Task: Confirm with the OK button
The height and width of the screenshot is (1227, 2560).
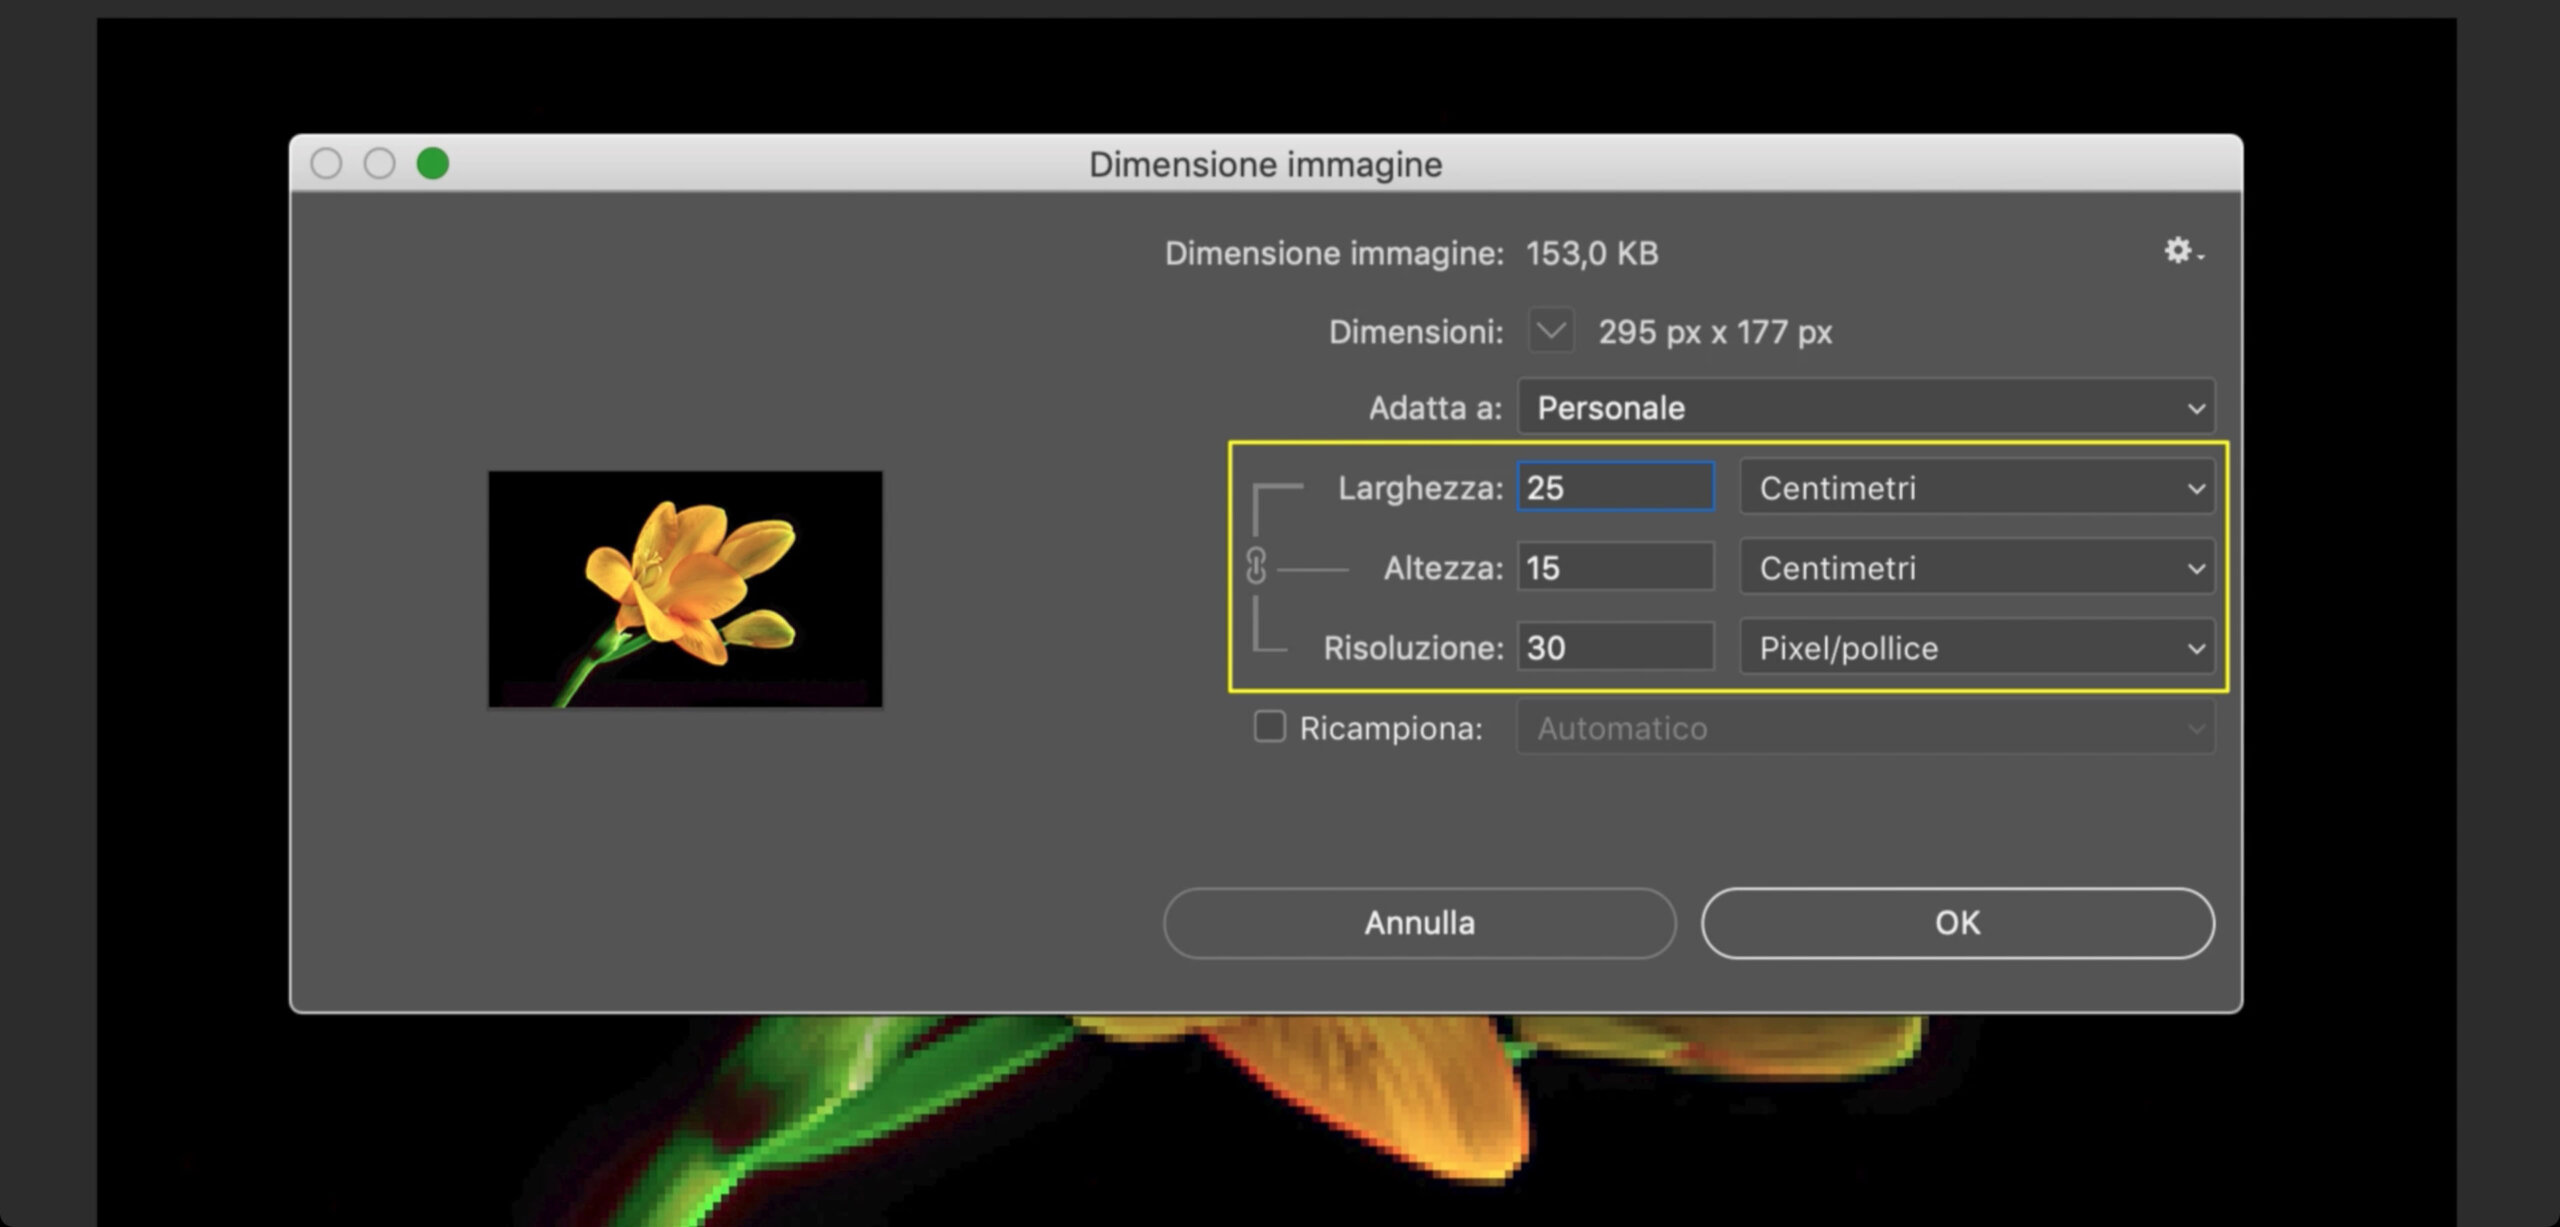Action: click(x=1957, y=922)
